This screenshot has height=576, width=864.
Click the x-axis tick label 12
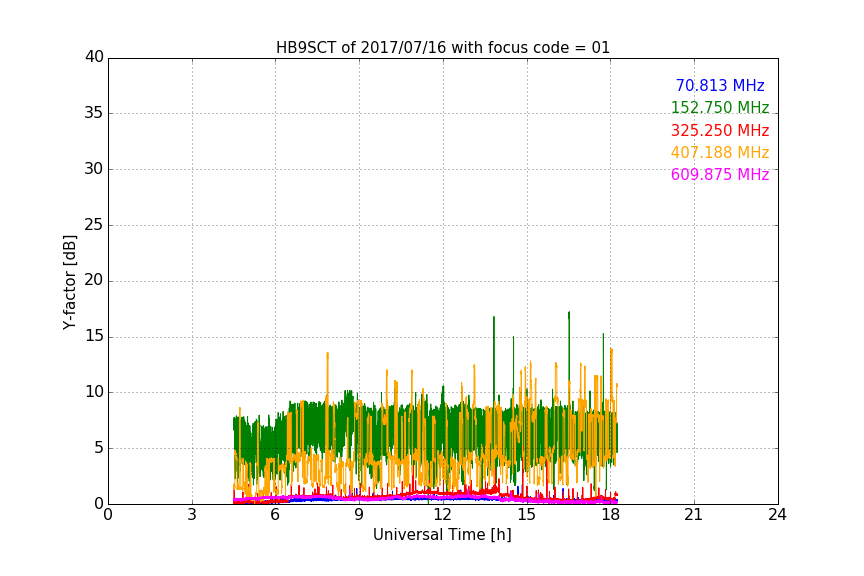[x=442, y=515]
